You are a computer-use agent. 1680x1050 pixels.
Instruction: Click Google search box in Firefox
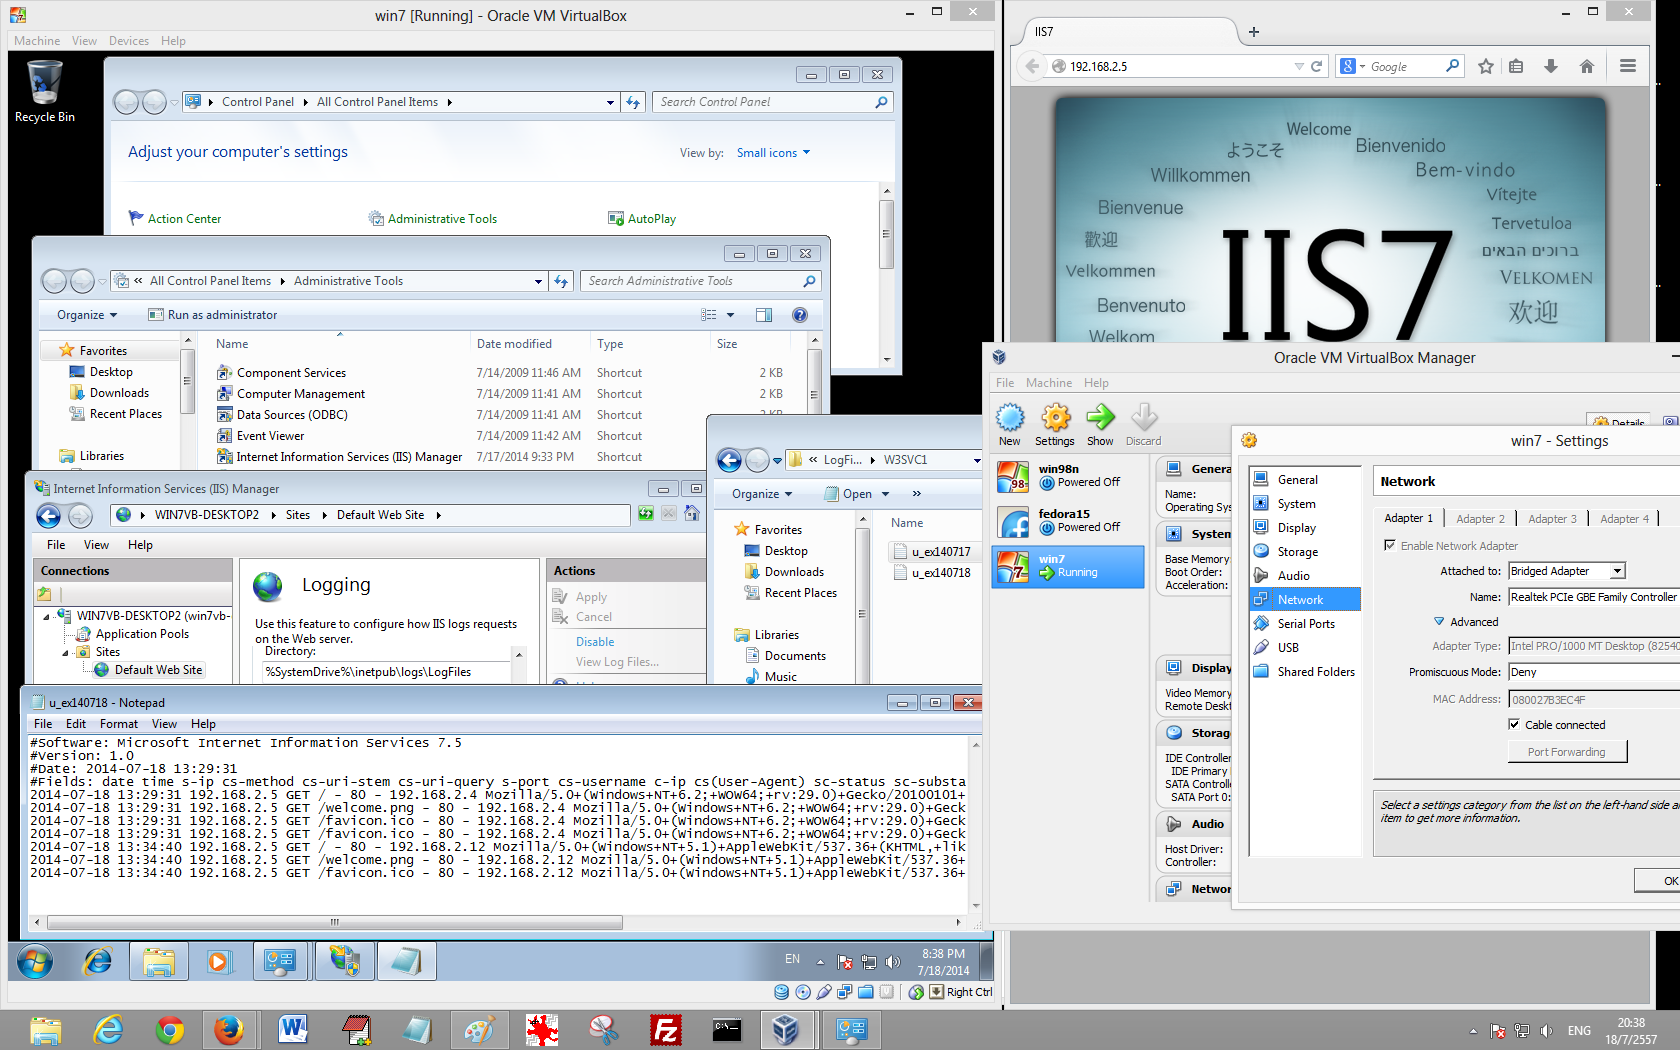click(x=1406, y=66)
